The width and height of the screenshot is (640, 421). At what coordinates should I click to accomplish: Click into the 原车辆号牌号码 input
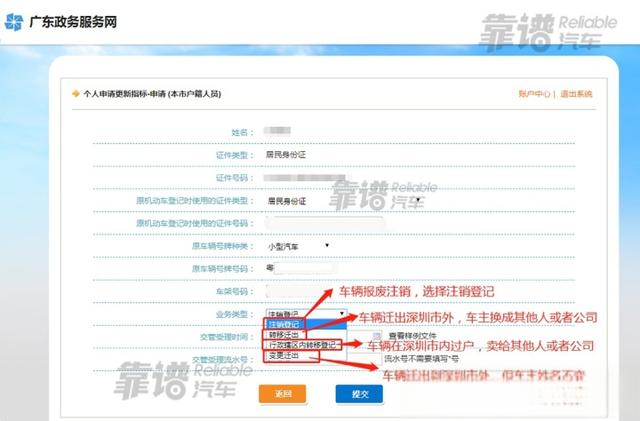coord(306,269)
